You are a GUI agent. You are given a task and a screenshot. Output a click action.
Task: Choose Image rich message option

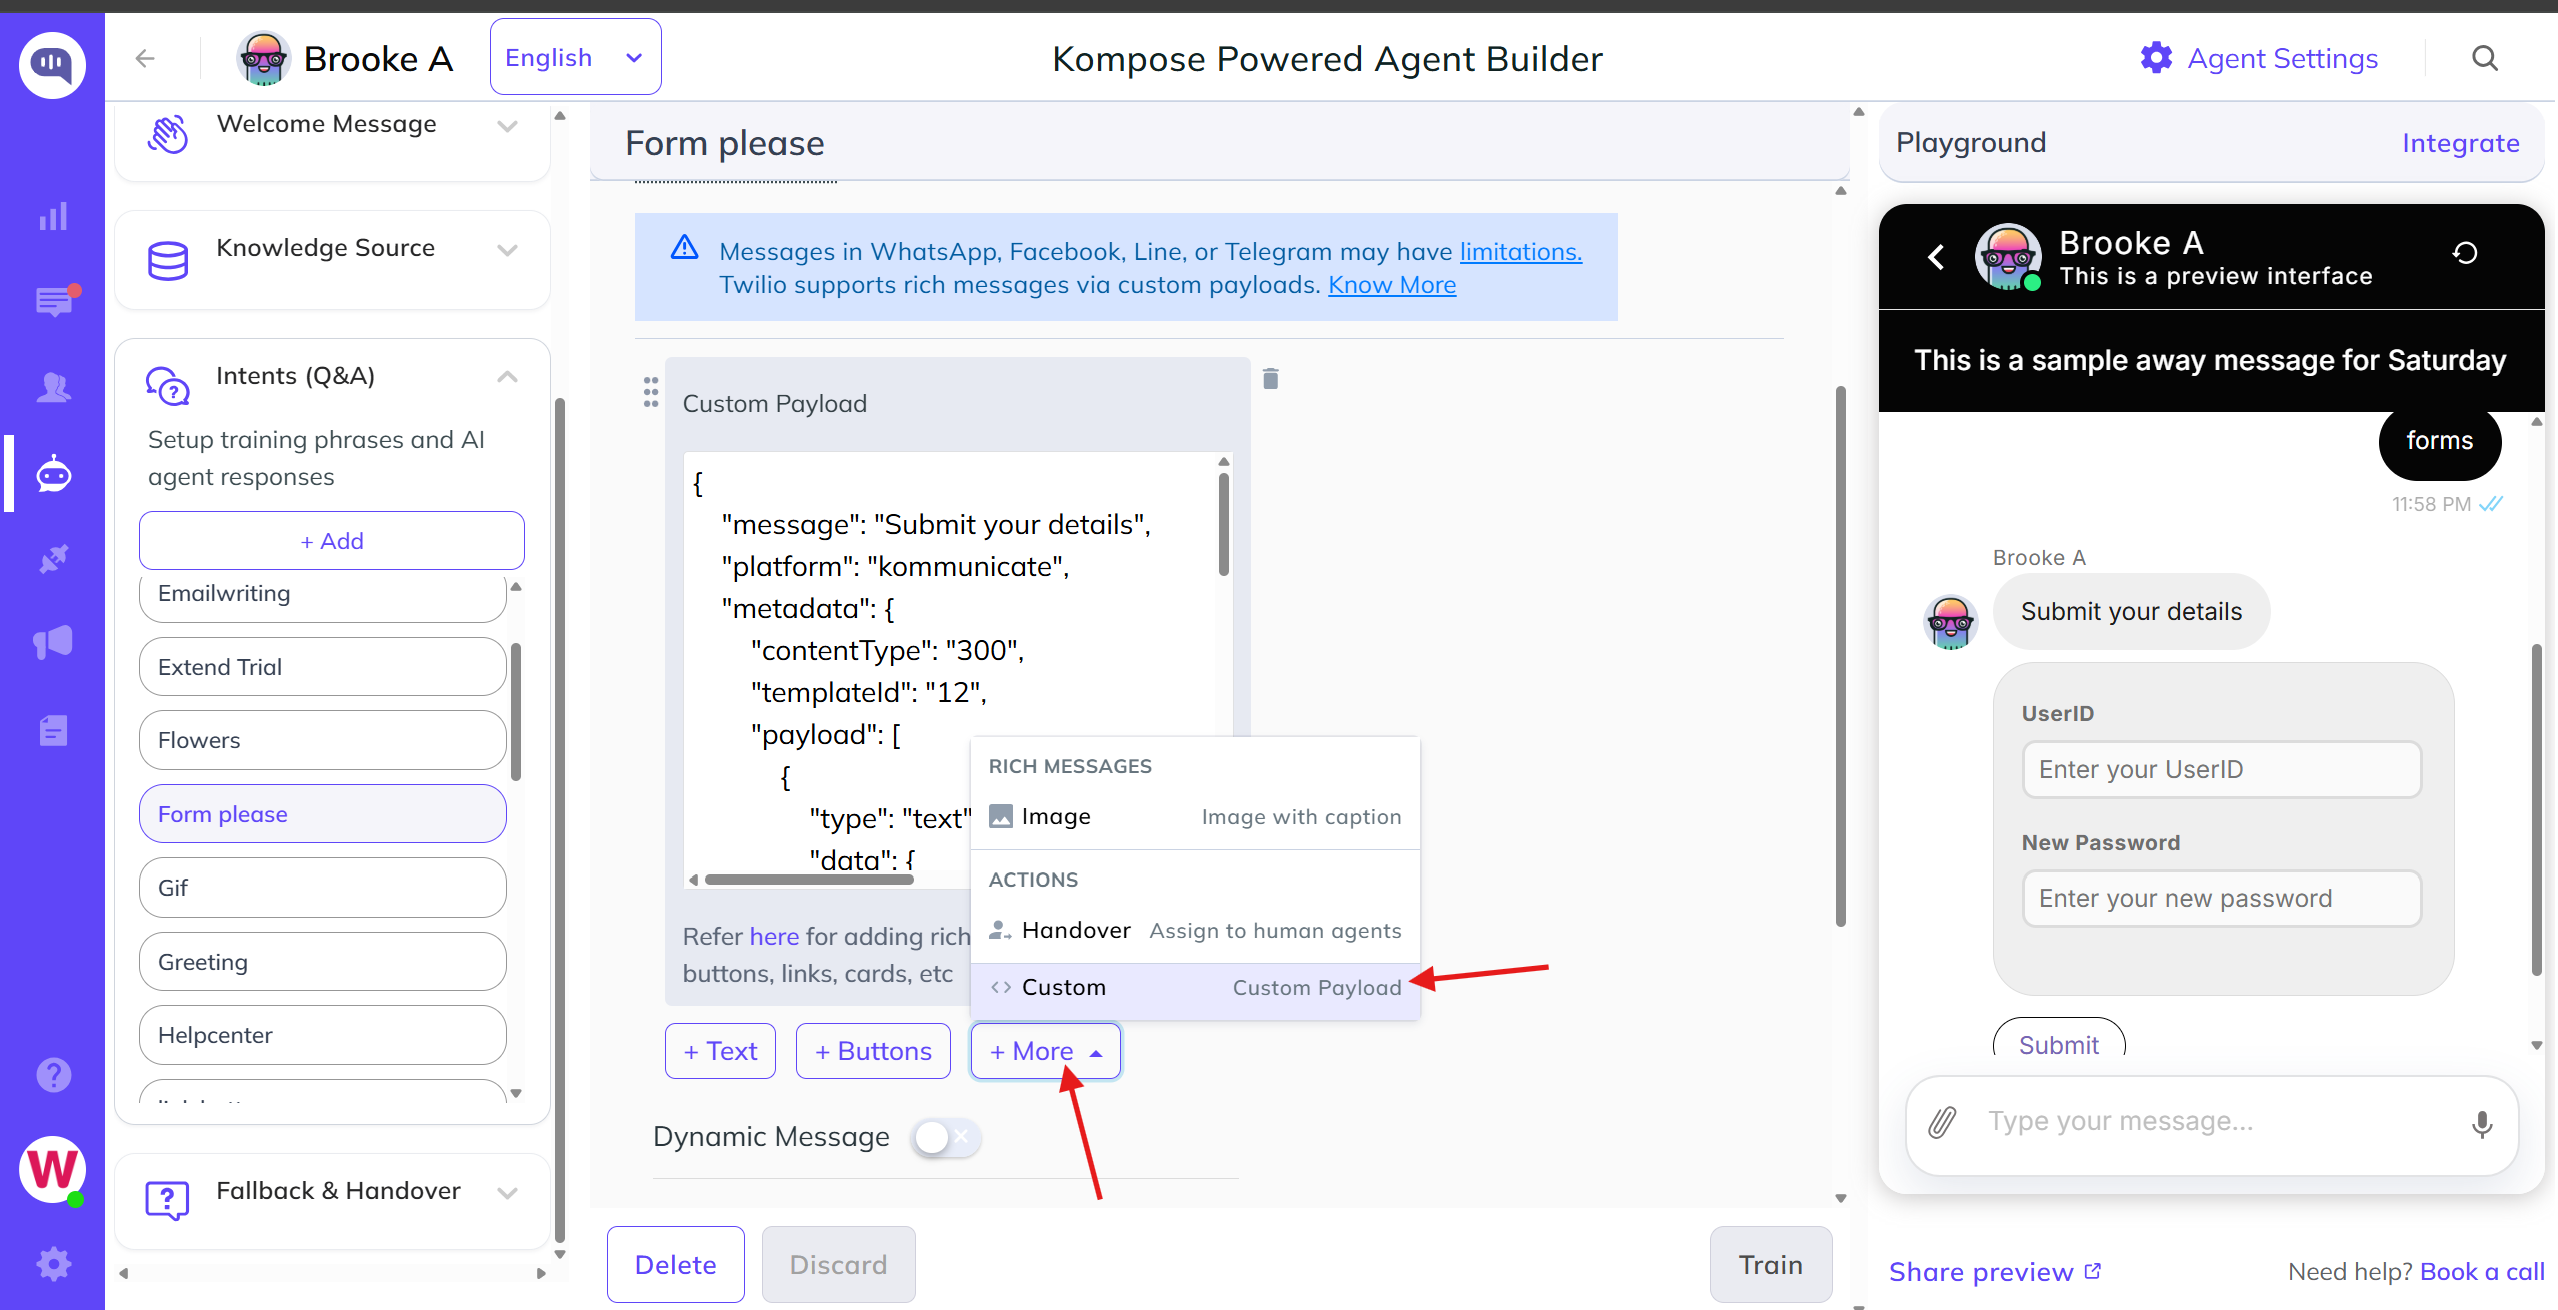click(x=1194, y=816)
